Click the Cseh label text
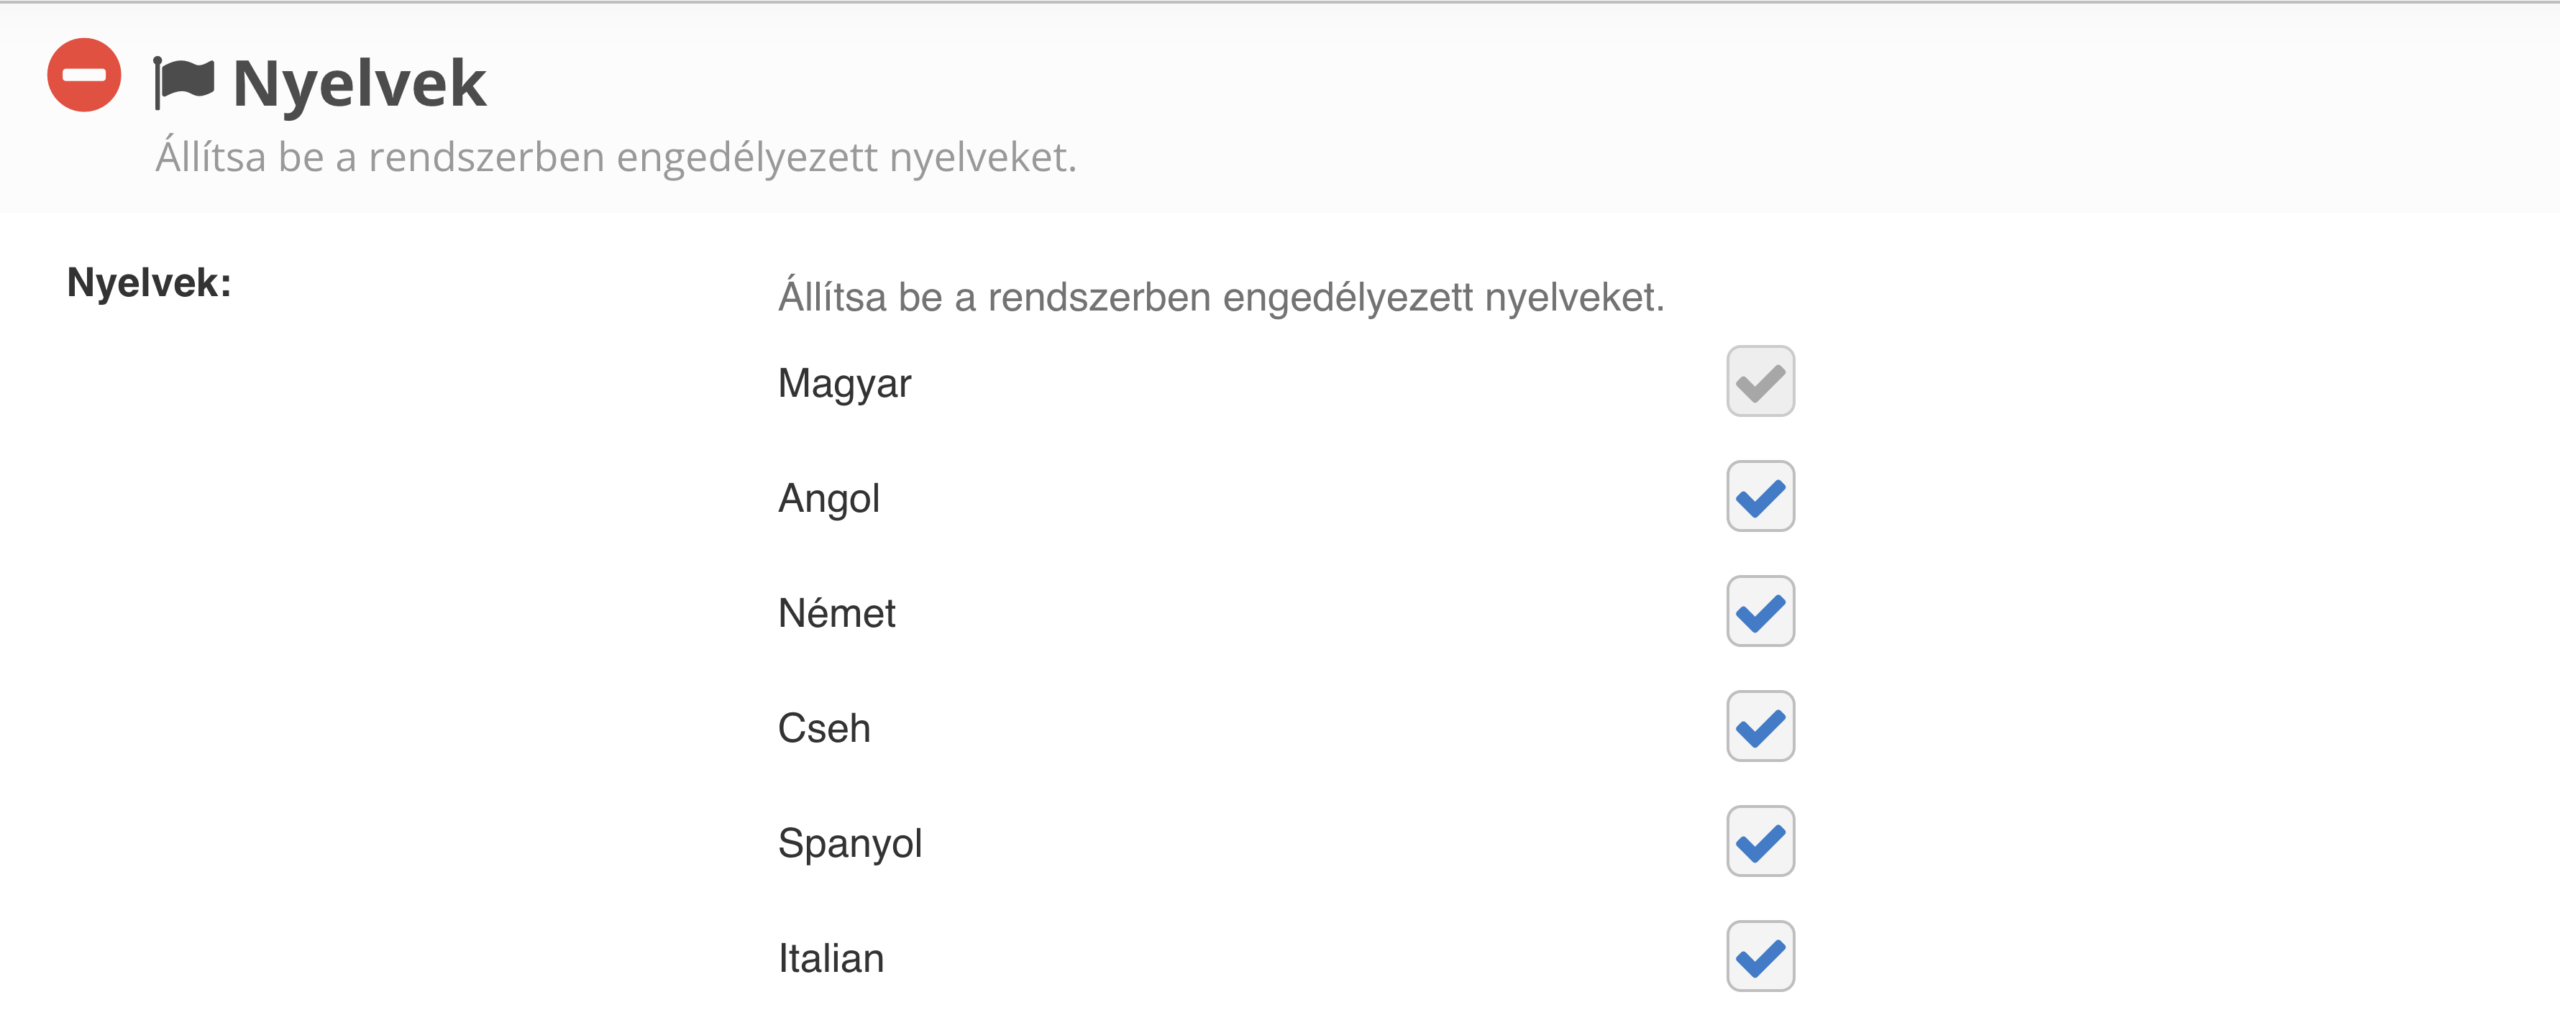 click(824, 728)
